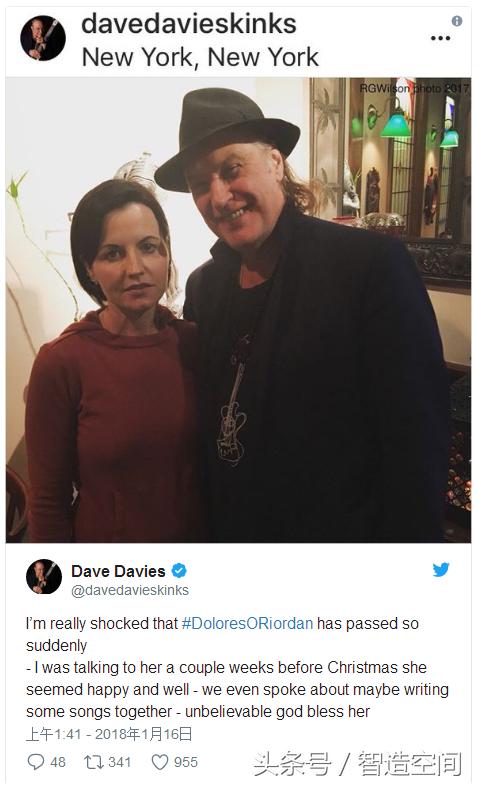Open the three-dot more options menu

(440, 38)
